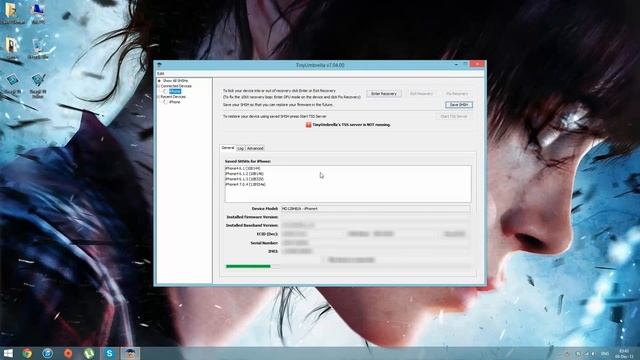640x360 pixels.
Task: Collapse the Recent Devices tree node
Action: click(159, 97)
